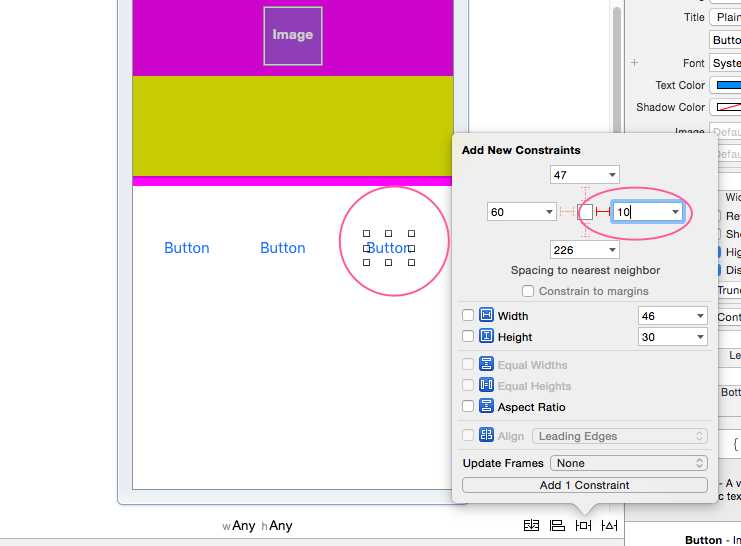Open the Align constraints tool
The height and width of the screenshot is (546, 741).
coord(557,525)
